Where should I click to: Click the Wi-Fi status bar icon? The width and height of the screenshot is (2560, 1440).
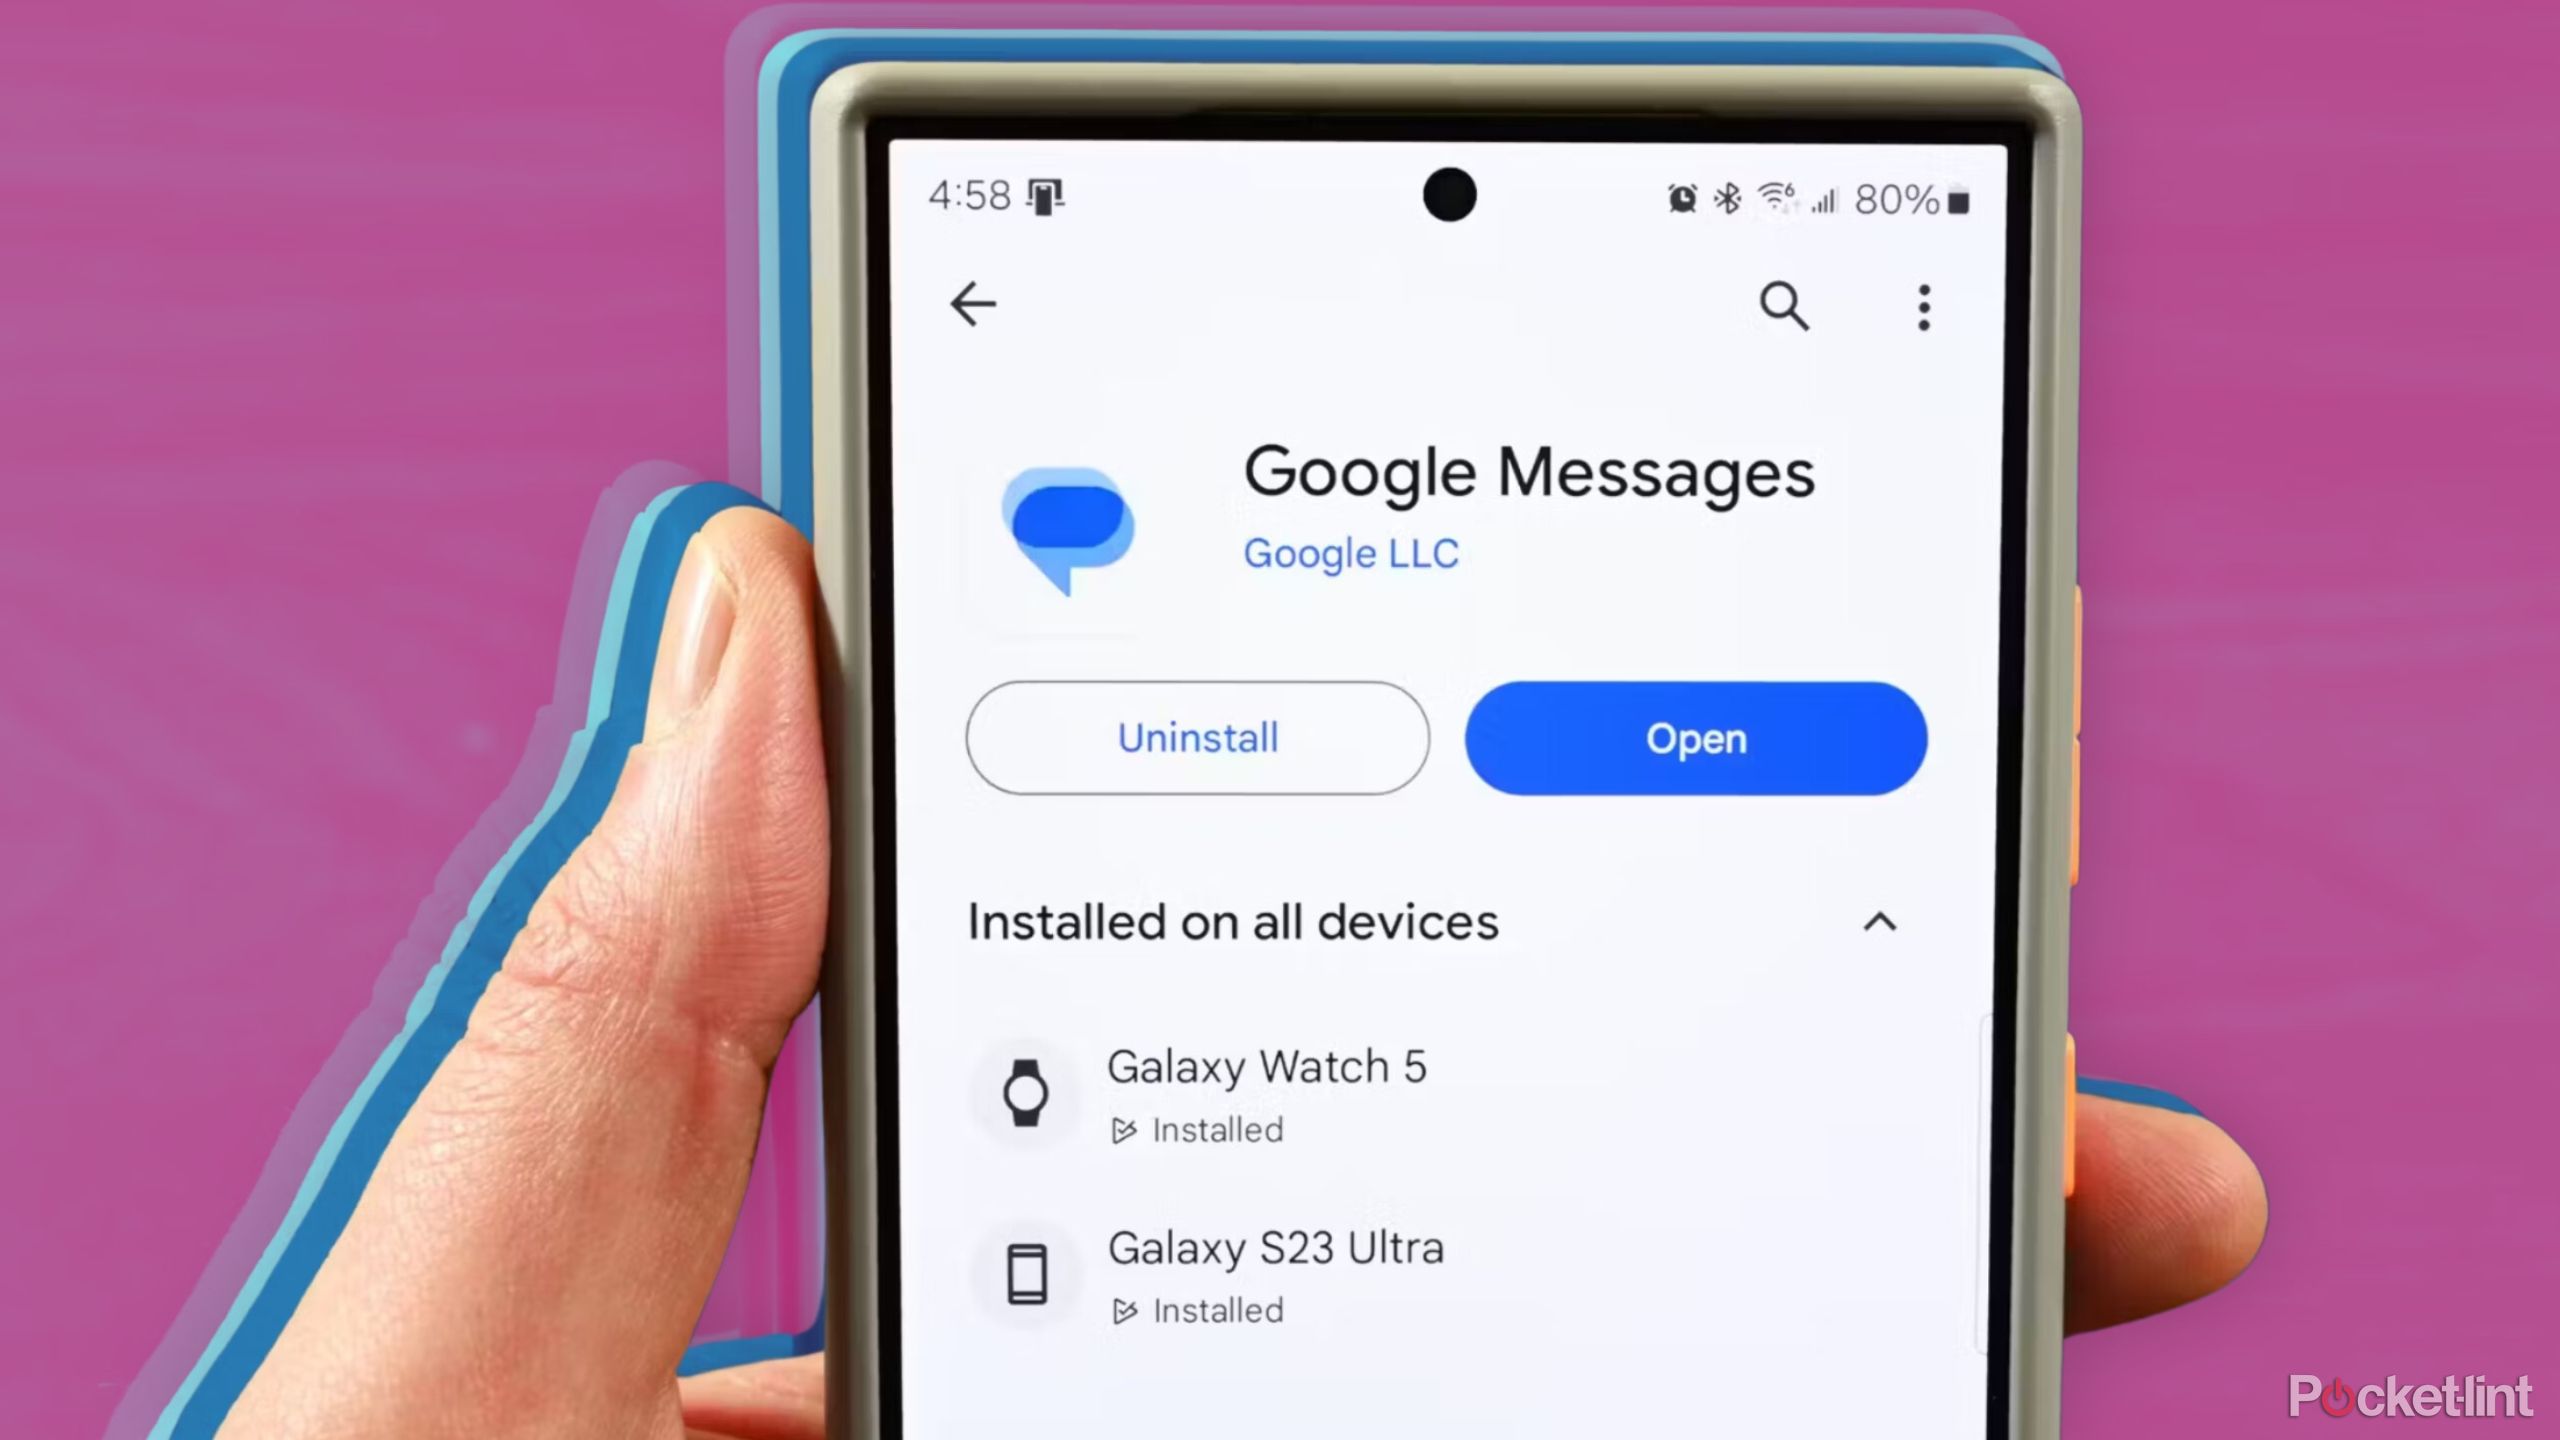coord(1767,197)
